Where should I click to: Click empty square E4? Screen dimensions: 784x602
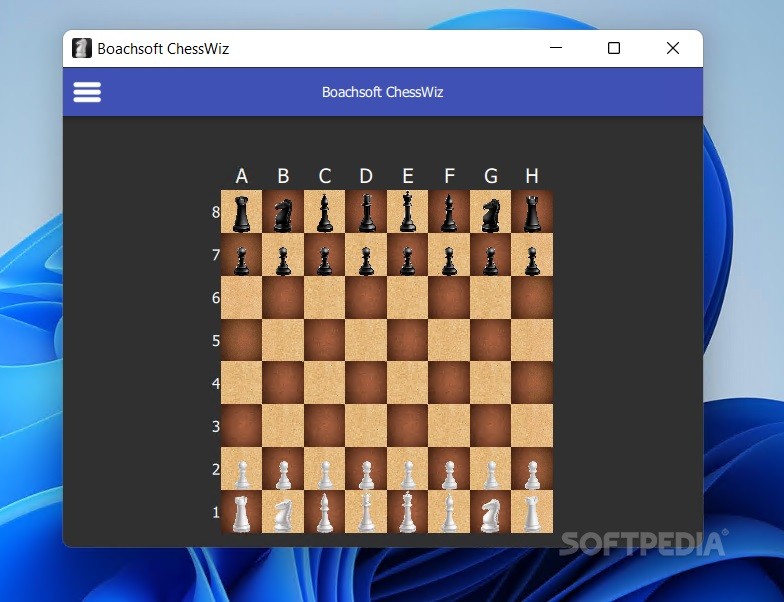coord(408,383)
